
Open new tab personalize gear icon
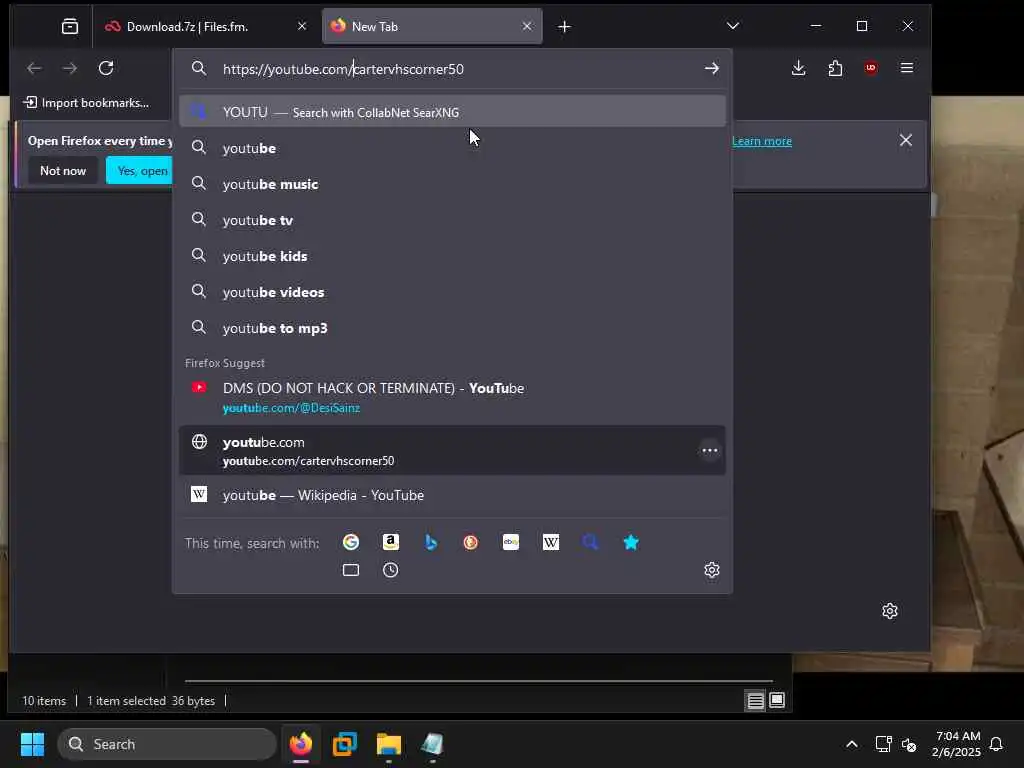(x=889, y=611)
